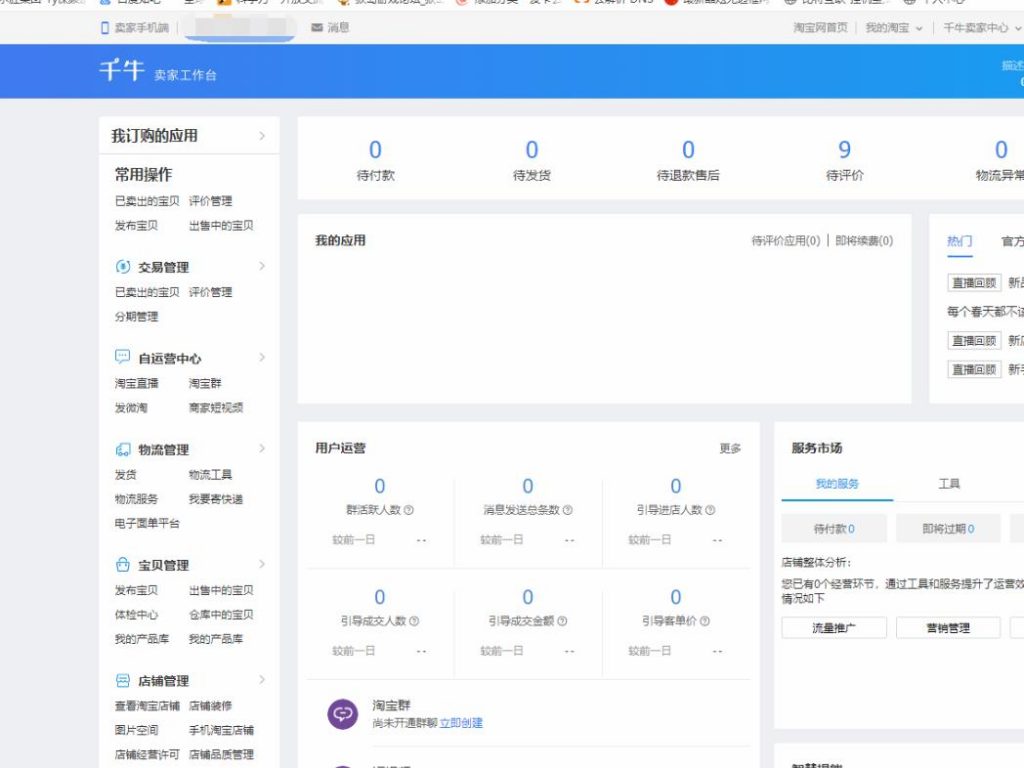This screenshot has width=1024, height=768.
Task: Click the purple 淘宝群 group icon
Action: [x=341, y=713]
